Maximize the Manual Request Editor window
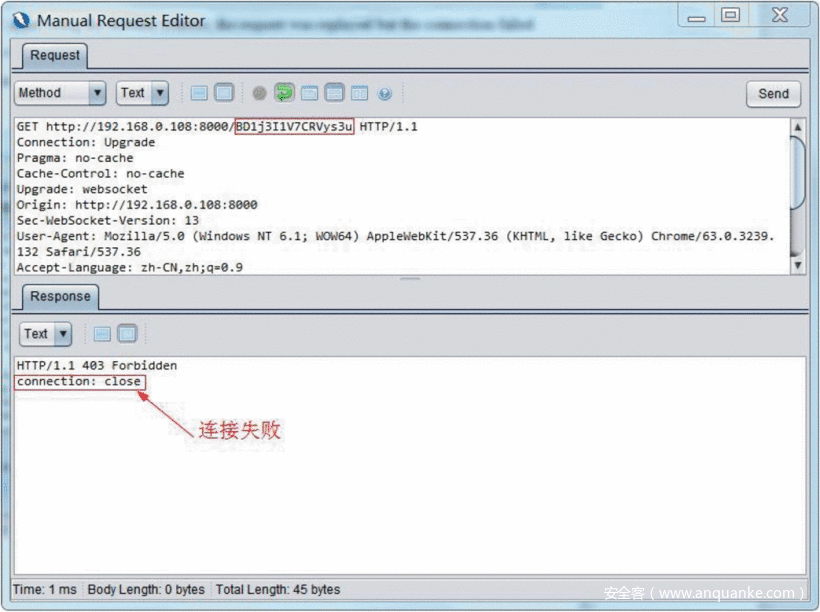Viewport: 820px width, 612px height. pos(730,15)
